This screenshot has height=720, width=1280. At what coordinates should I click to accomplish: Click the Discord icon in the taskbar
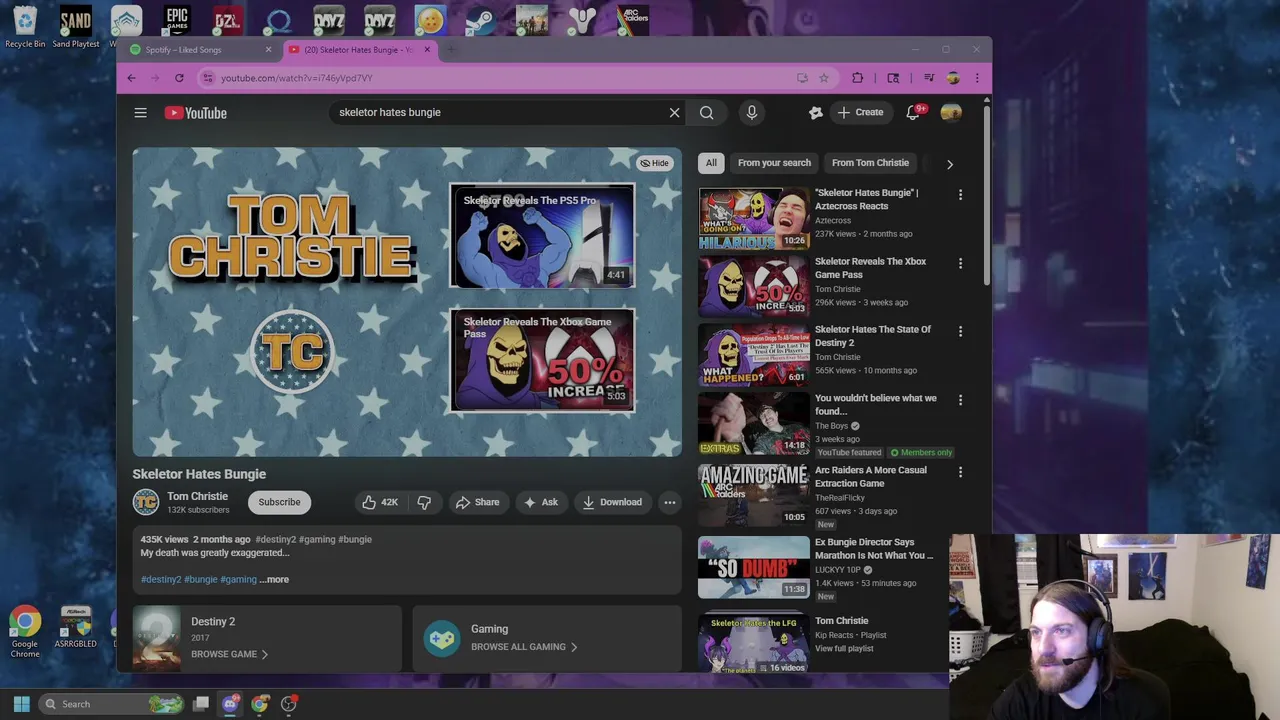pyautogui.click(x=230, y=704)
